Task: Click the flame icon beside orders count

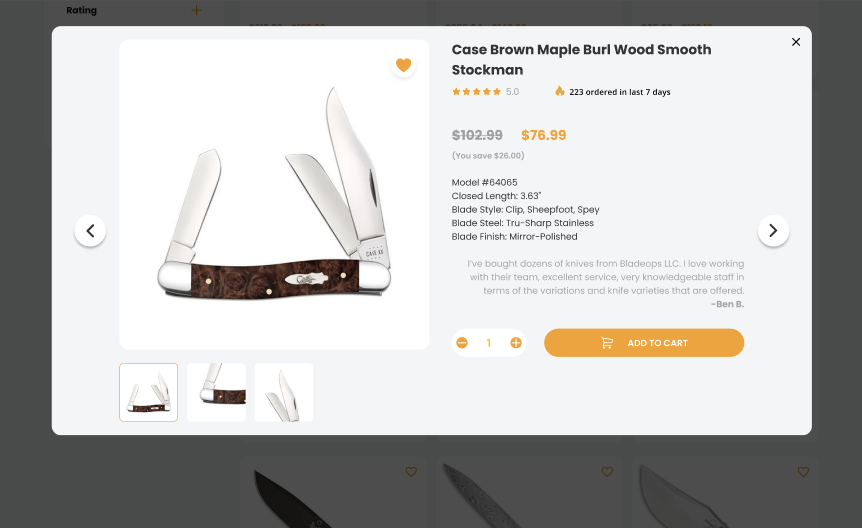Action: click(x=560, y=91)
